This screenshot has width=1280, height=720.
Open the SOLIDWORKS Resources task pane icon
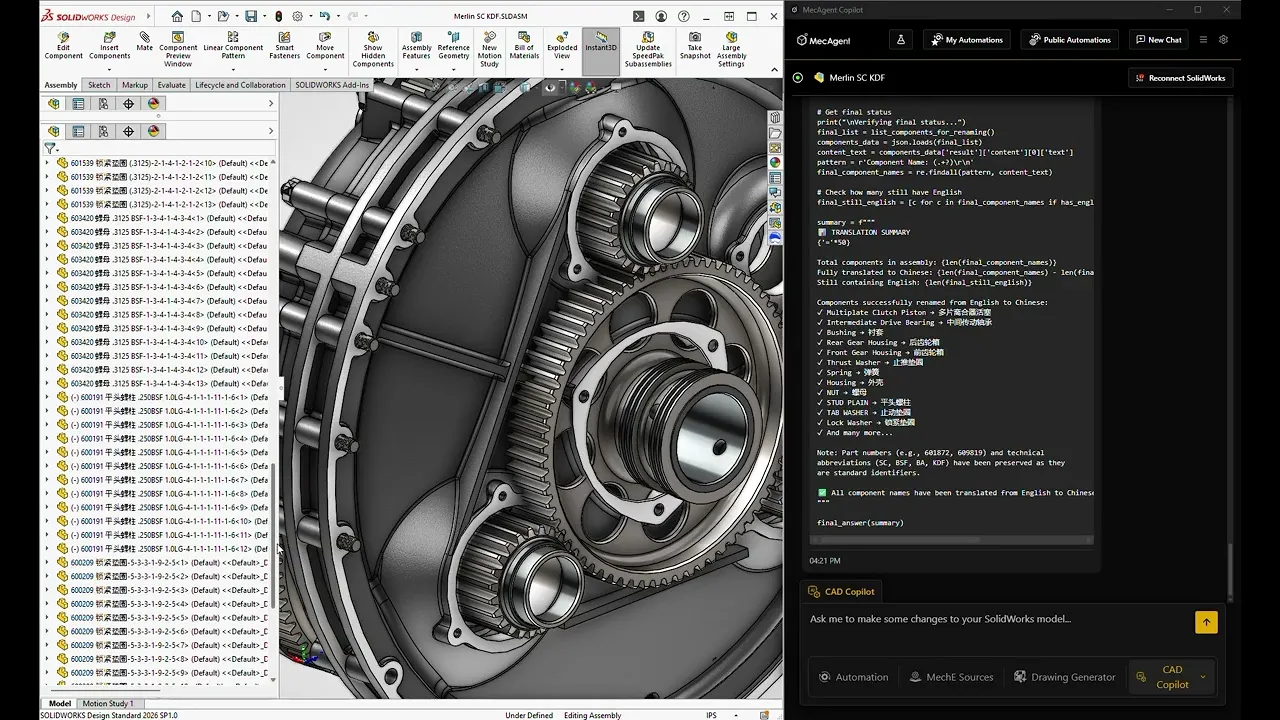[775, 118]
